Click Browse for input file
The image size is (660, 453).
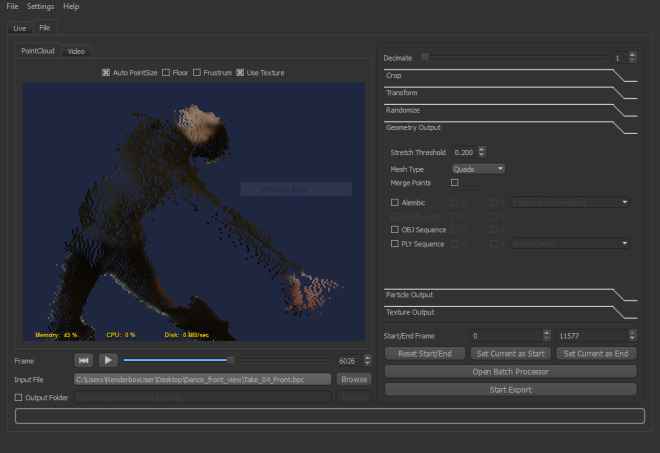[x=353, y=379]
